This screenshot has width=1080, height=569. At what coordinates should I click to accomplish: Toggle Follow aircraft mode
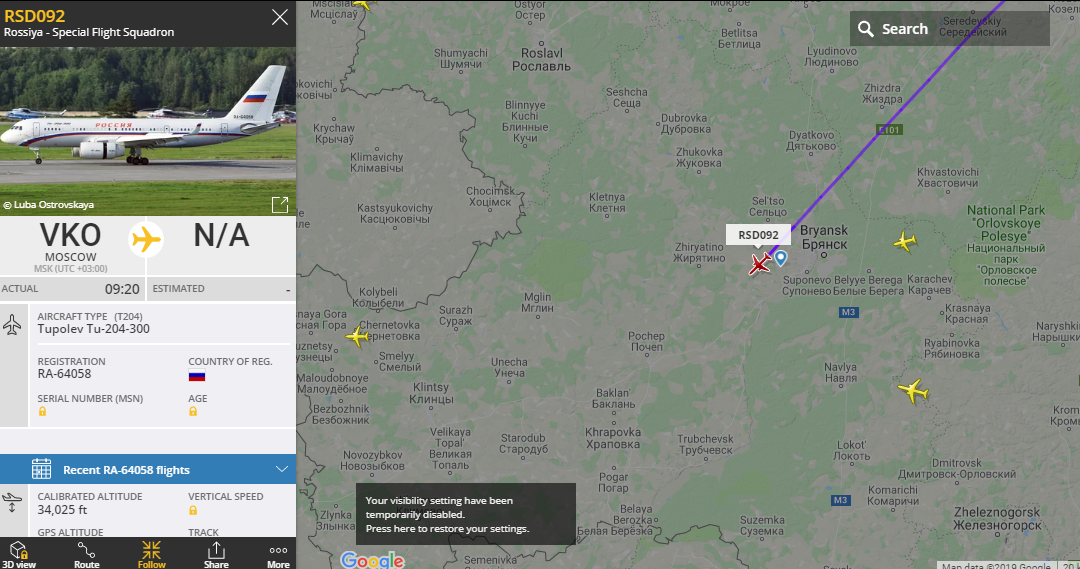tap(152, 554)
